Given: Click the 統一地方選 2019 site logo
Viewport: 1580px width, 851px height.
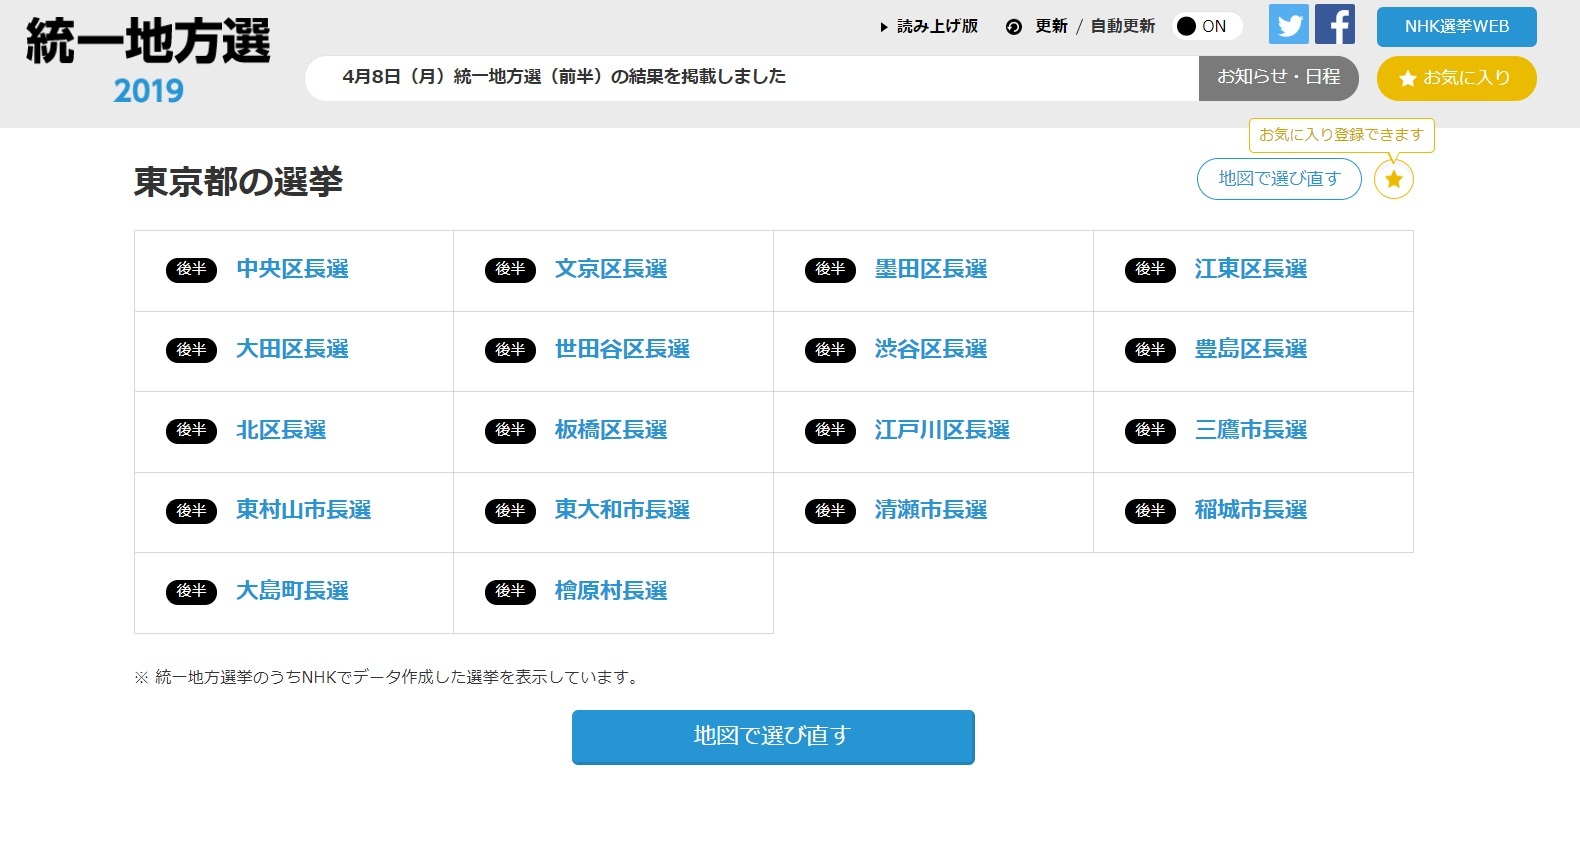Looking at the screenshot, I should [148, 60].
